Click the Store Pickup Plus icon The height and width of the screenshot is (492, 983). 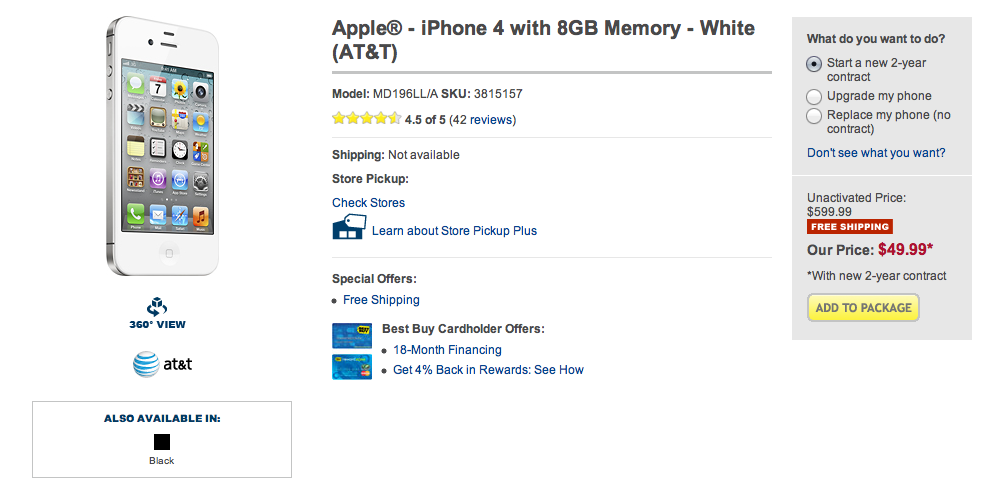349,228
